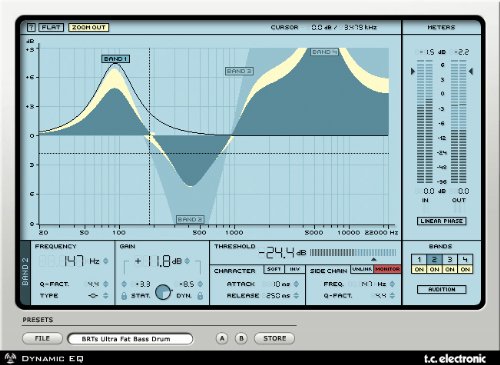
Task: Click the + 11.8 dB gain readout
Action: click(158, 261)
